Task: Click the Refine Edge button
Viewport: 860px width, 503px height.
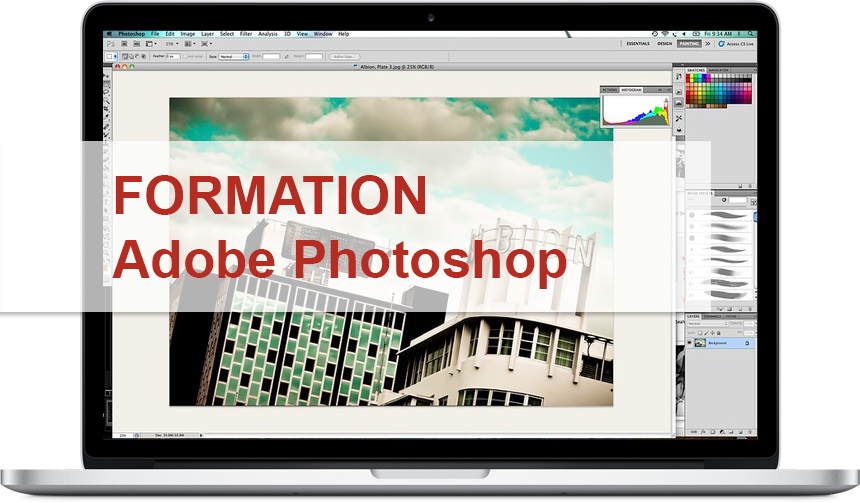Action: tap(344, 56)
